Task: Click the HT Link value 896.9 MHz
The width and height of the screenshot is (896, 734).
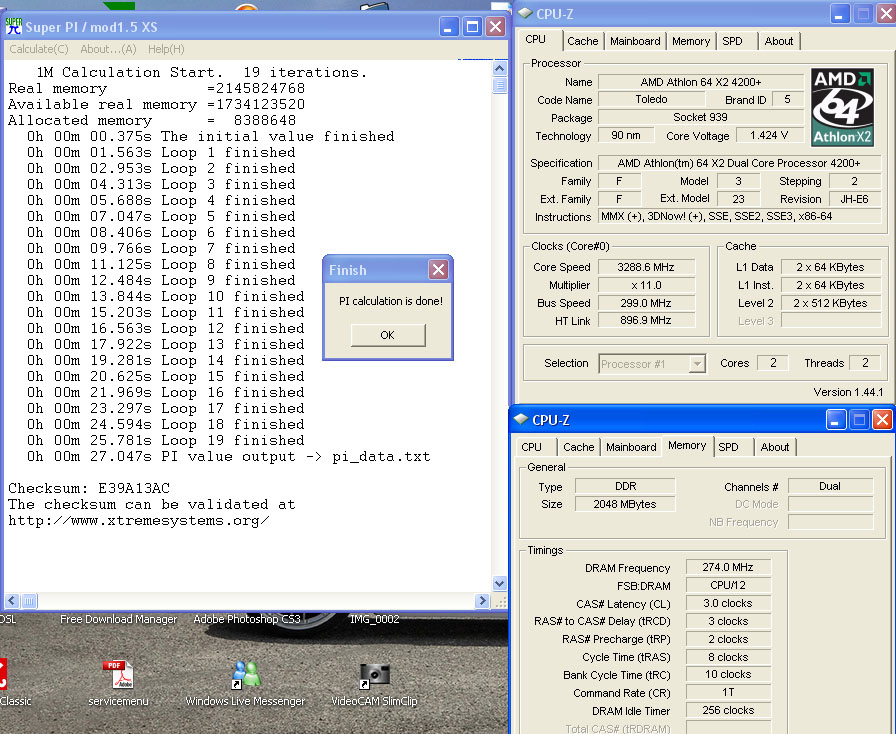Action: point(646,321)
